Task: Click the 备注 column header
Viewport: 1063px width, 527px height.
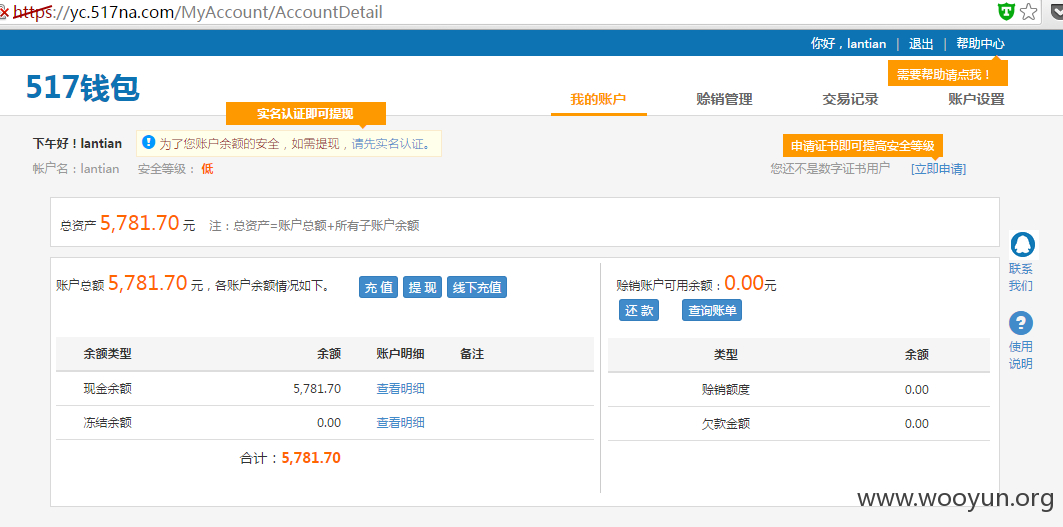Action: point(472,354)
